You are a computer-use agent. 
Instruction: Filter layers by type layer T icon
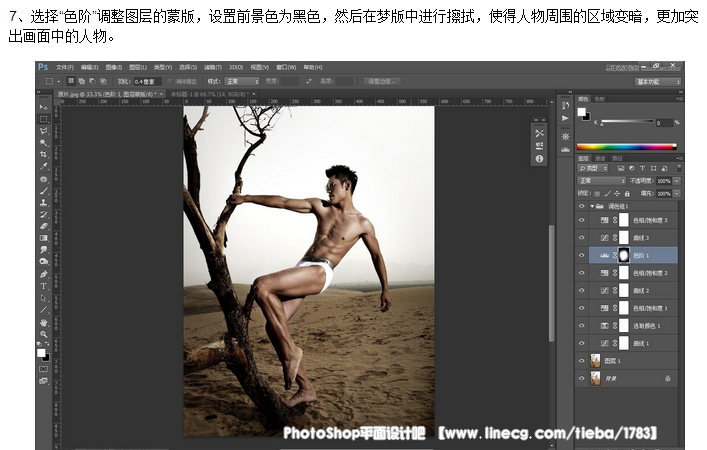click(x=643, y=168)
